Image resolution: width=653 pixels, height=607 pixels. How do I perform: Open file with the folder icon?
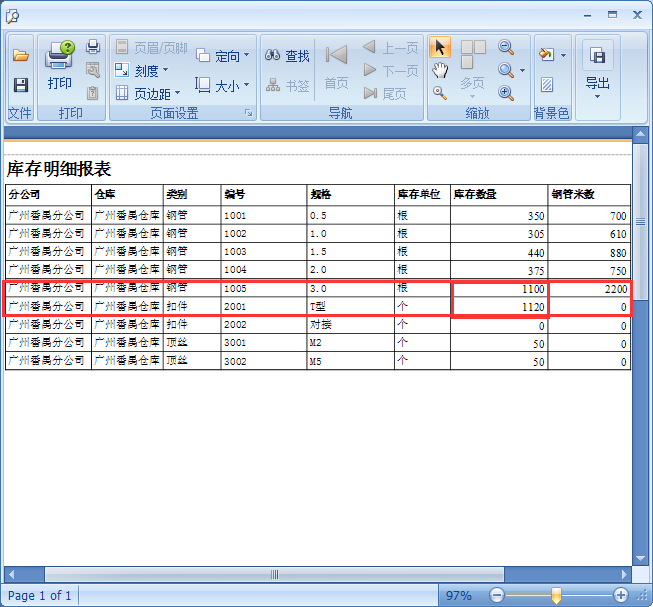(20, 55)
